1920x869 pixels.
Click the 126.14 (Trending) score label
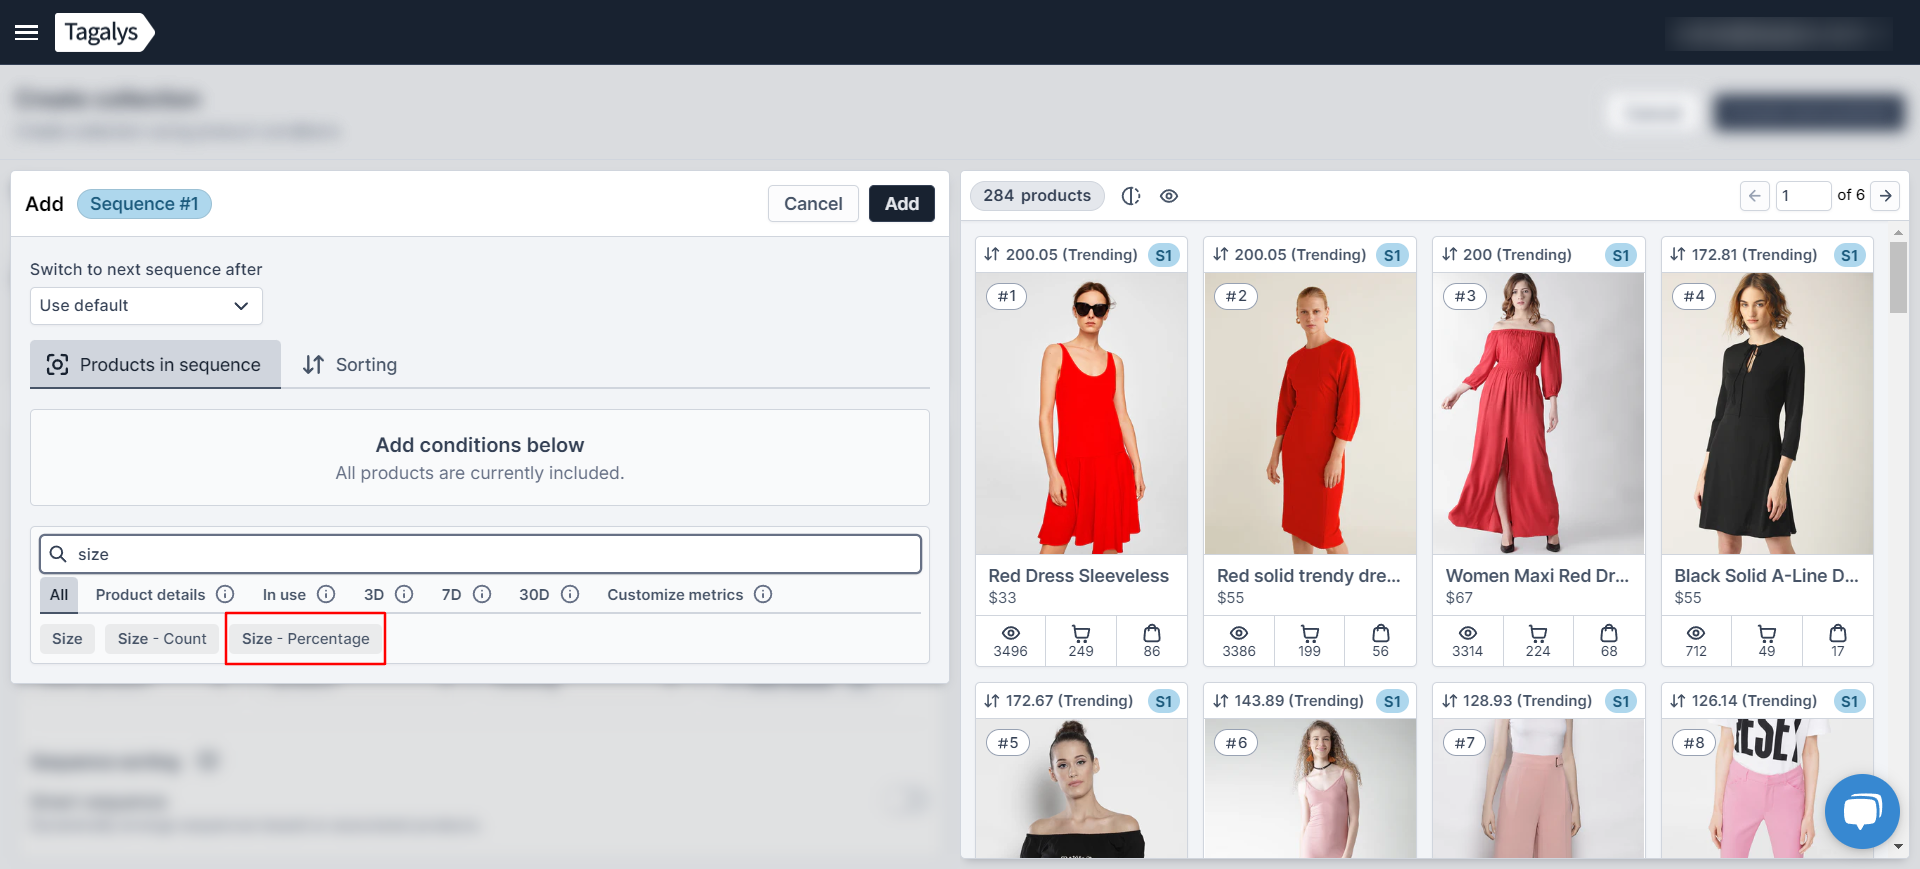[x=1755, y=701]
